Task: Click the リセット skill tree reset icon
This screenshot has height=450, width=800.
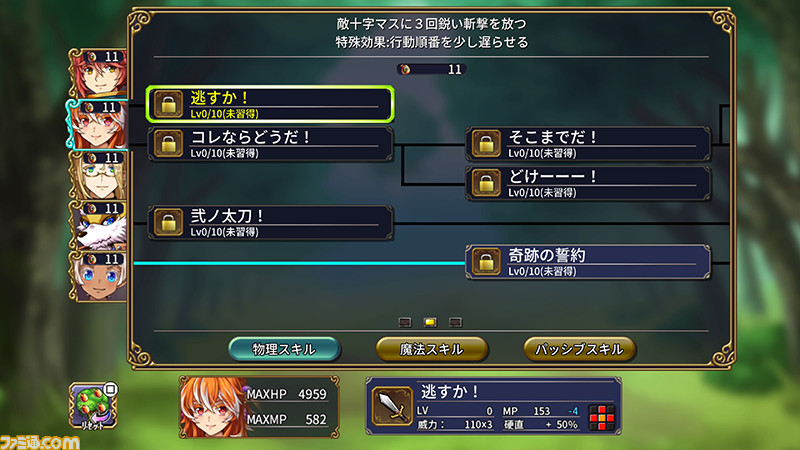Action: click(93, 407)
